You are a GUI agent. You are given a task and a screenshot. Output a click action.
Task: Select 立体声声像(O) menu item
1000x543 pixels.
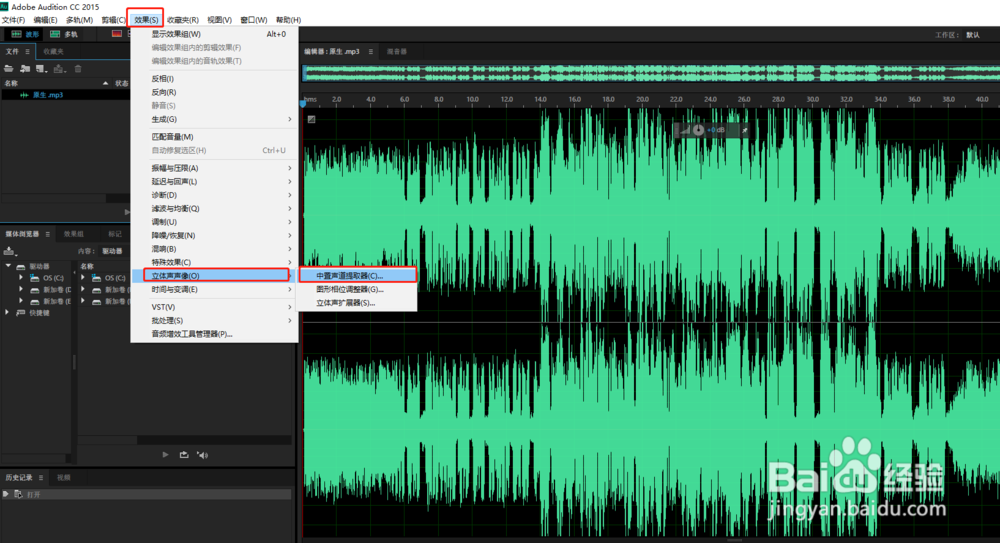pos(215,276)
